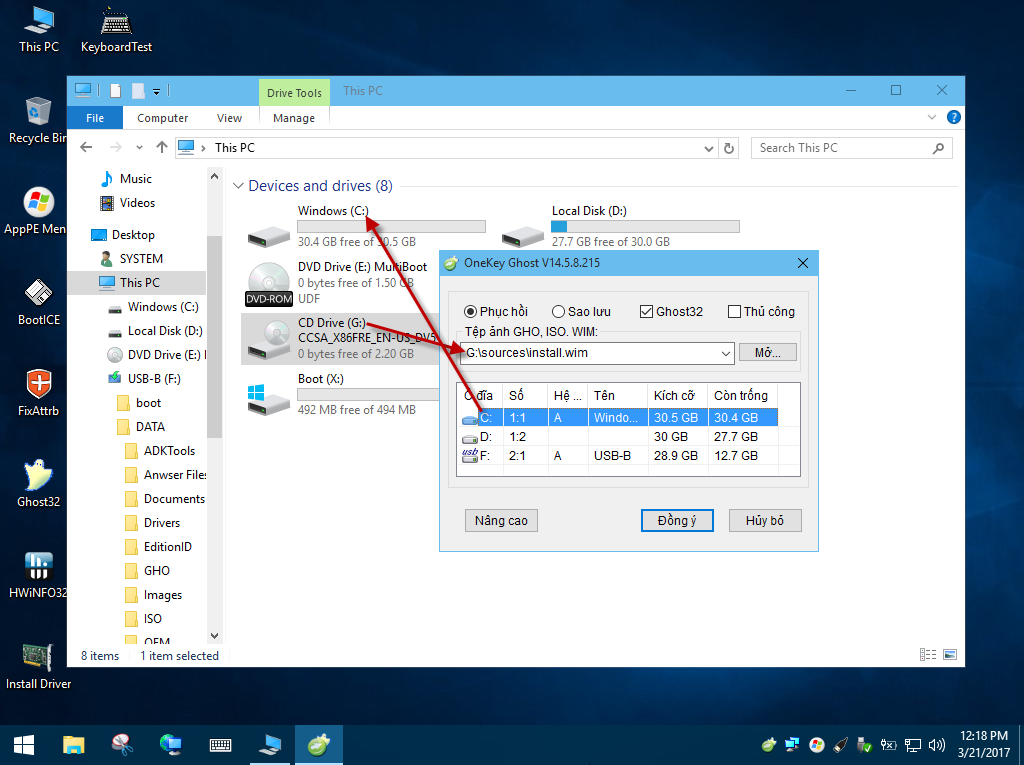Click the volume speaker tray icon
The image size is (1024, 765).
pos(936,745)
